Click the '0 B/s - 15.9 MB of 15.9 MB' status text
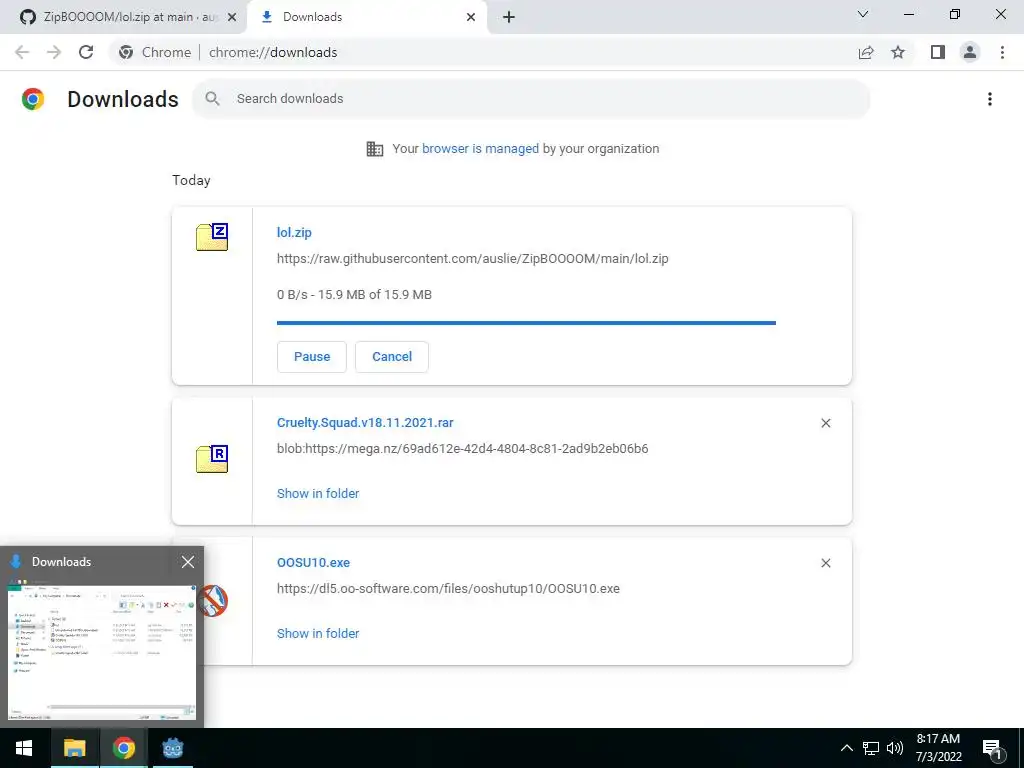This screenshot has height=768, width=1024. pos(354,295)
